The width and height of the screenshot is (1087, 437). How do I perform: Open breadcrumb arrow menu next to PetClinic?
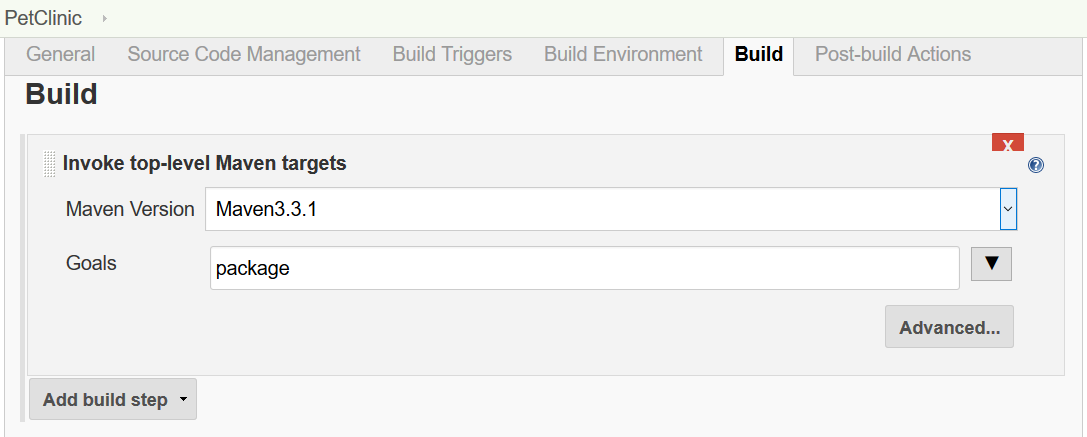(x=105, y=19)
